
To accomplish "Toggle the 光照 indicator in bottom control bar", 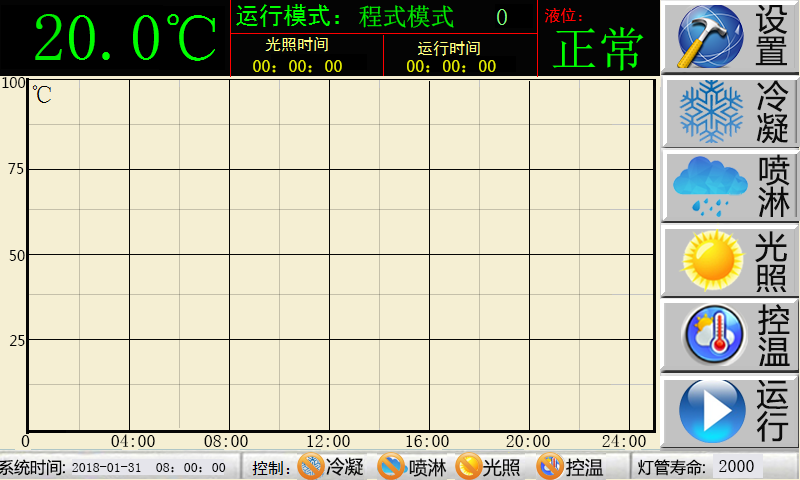I will [468, 466].
